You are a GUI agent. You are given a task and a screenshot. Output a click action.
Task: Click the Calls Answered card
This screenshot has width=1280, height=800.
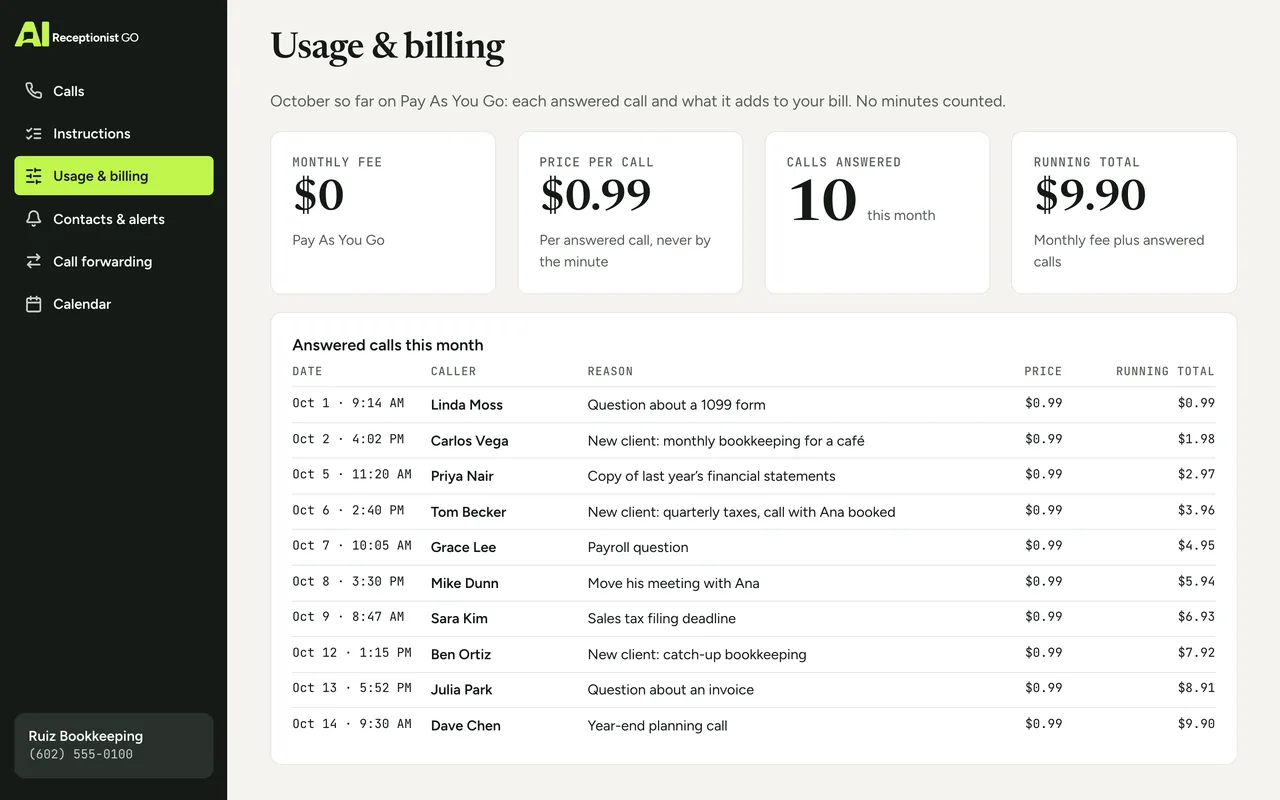(x=877, y=213)
